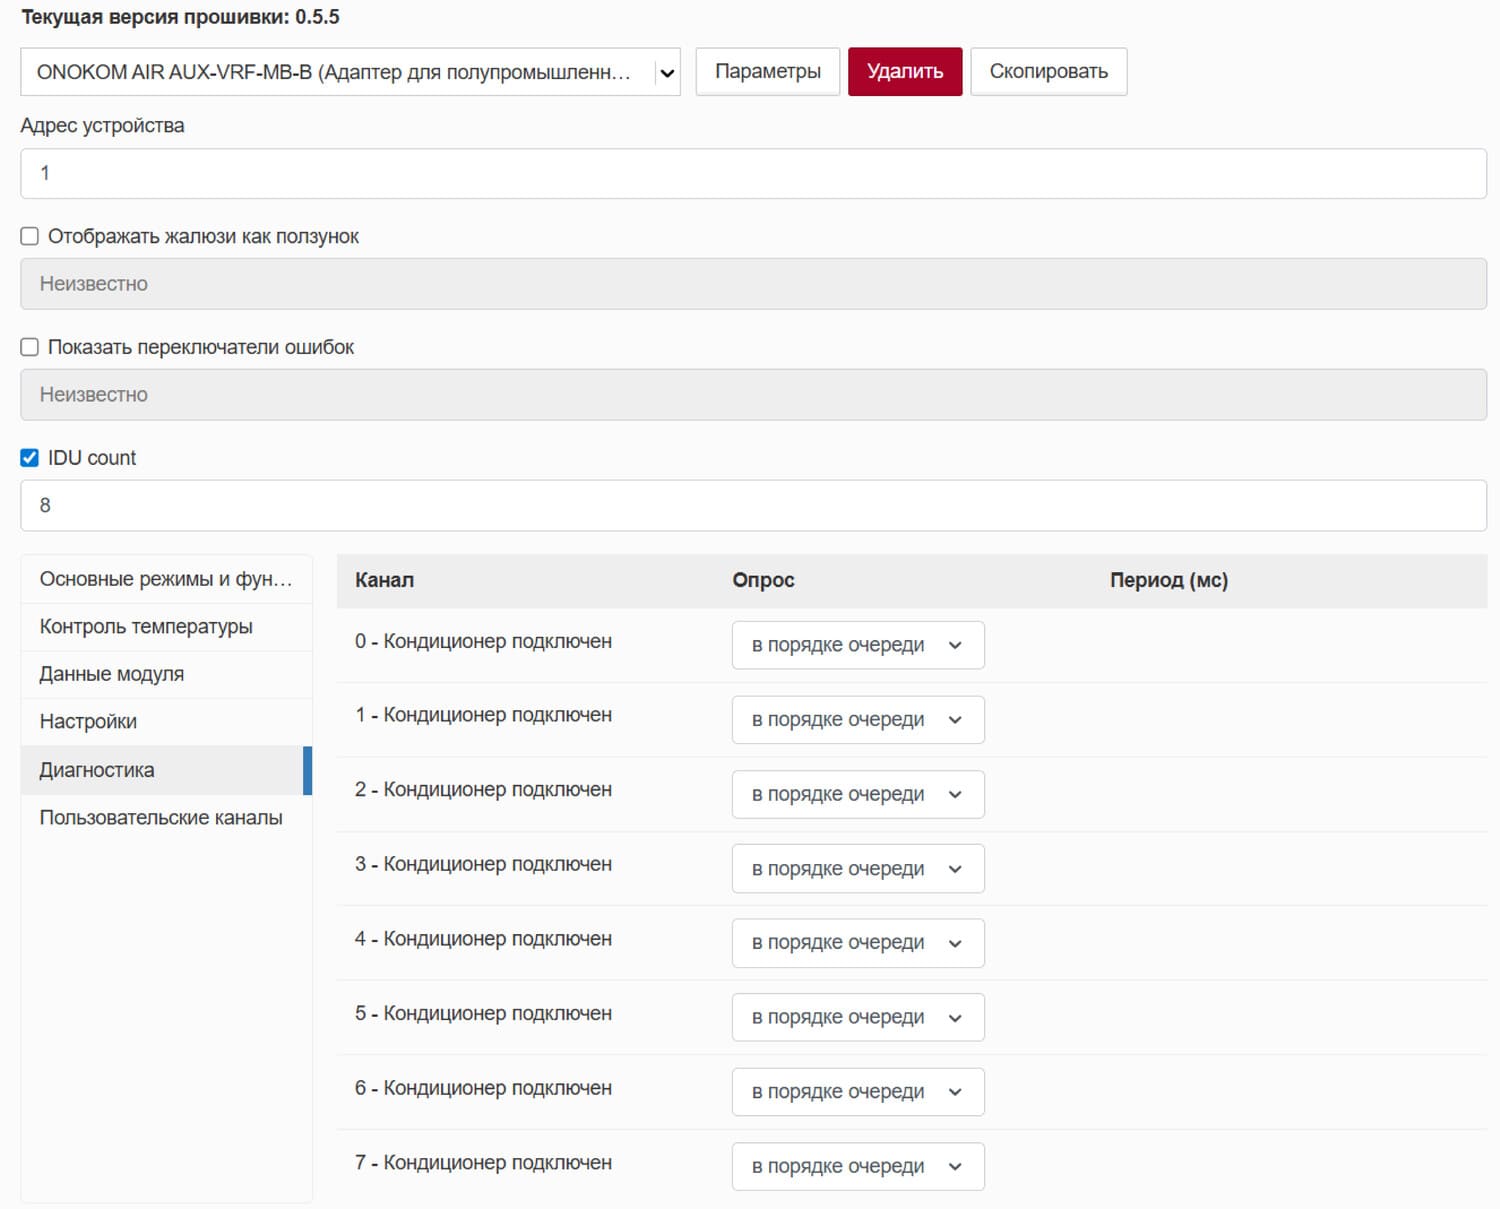The width and height of the screenshot is (1500, 1209).
Task: Click the Параметры button
Action: tap(767, 72)
